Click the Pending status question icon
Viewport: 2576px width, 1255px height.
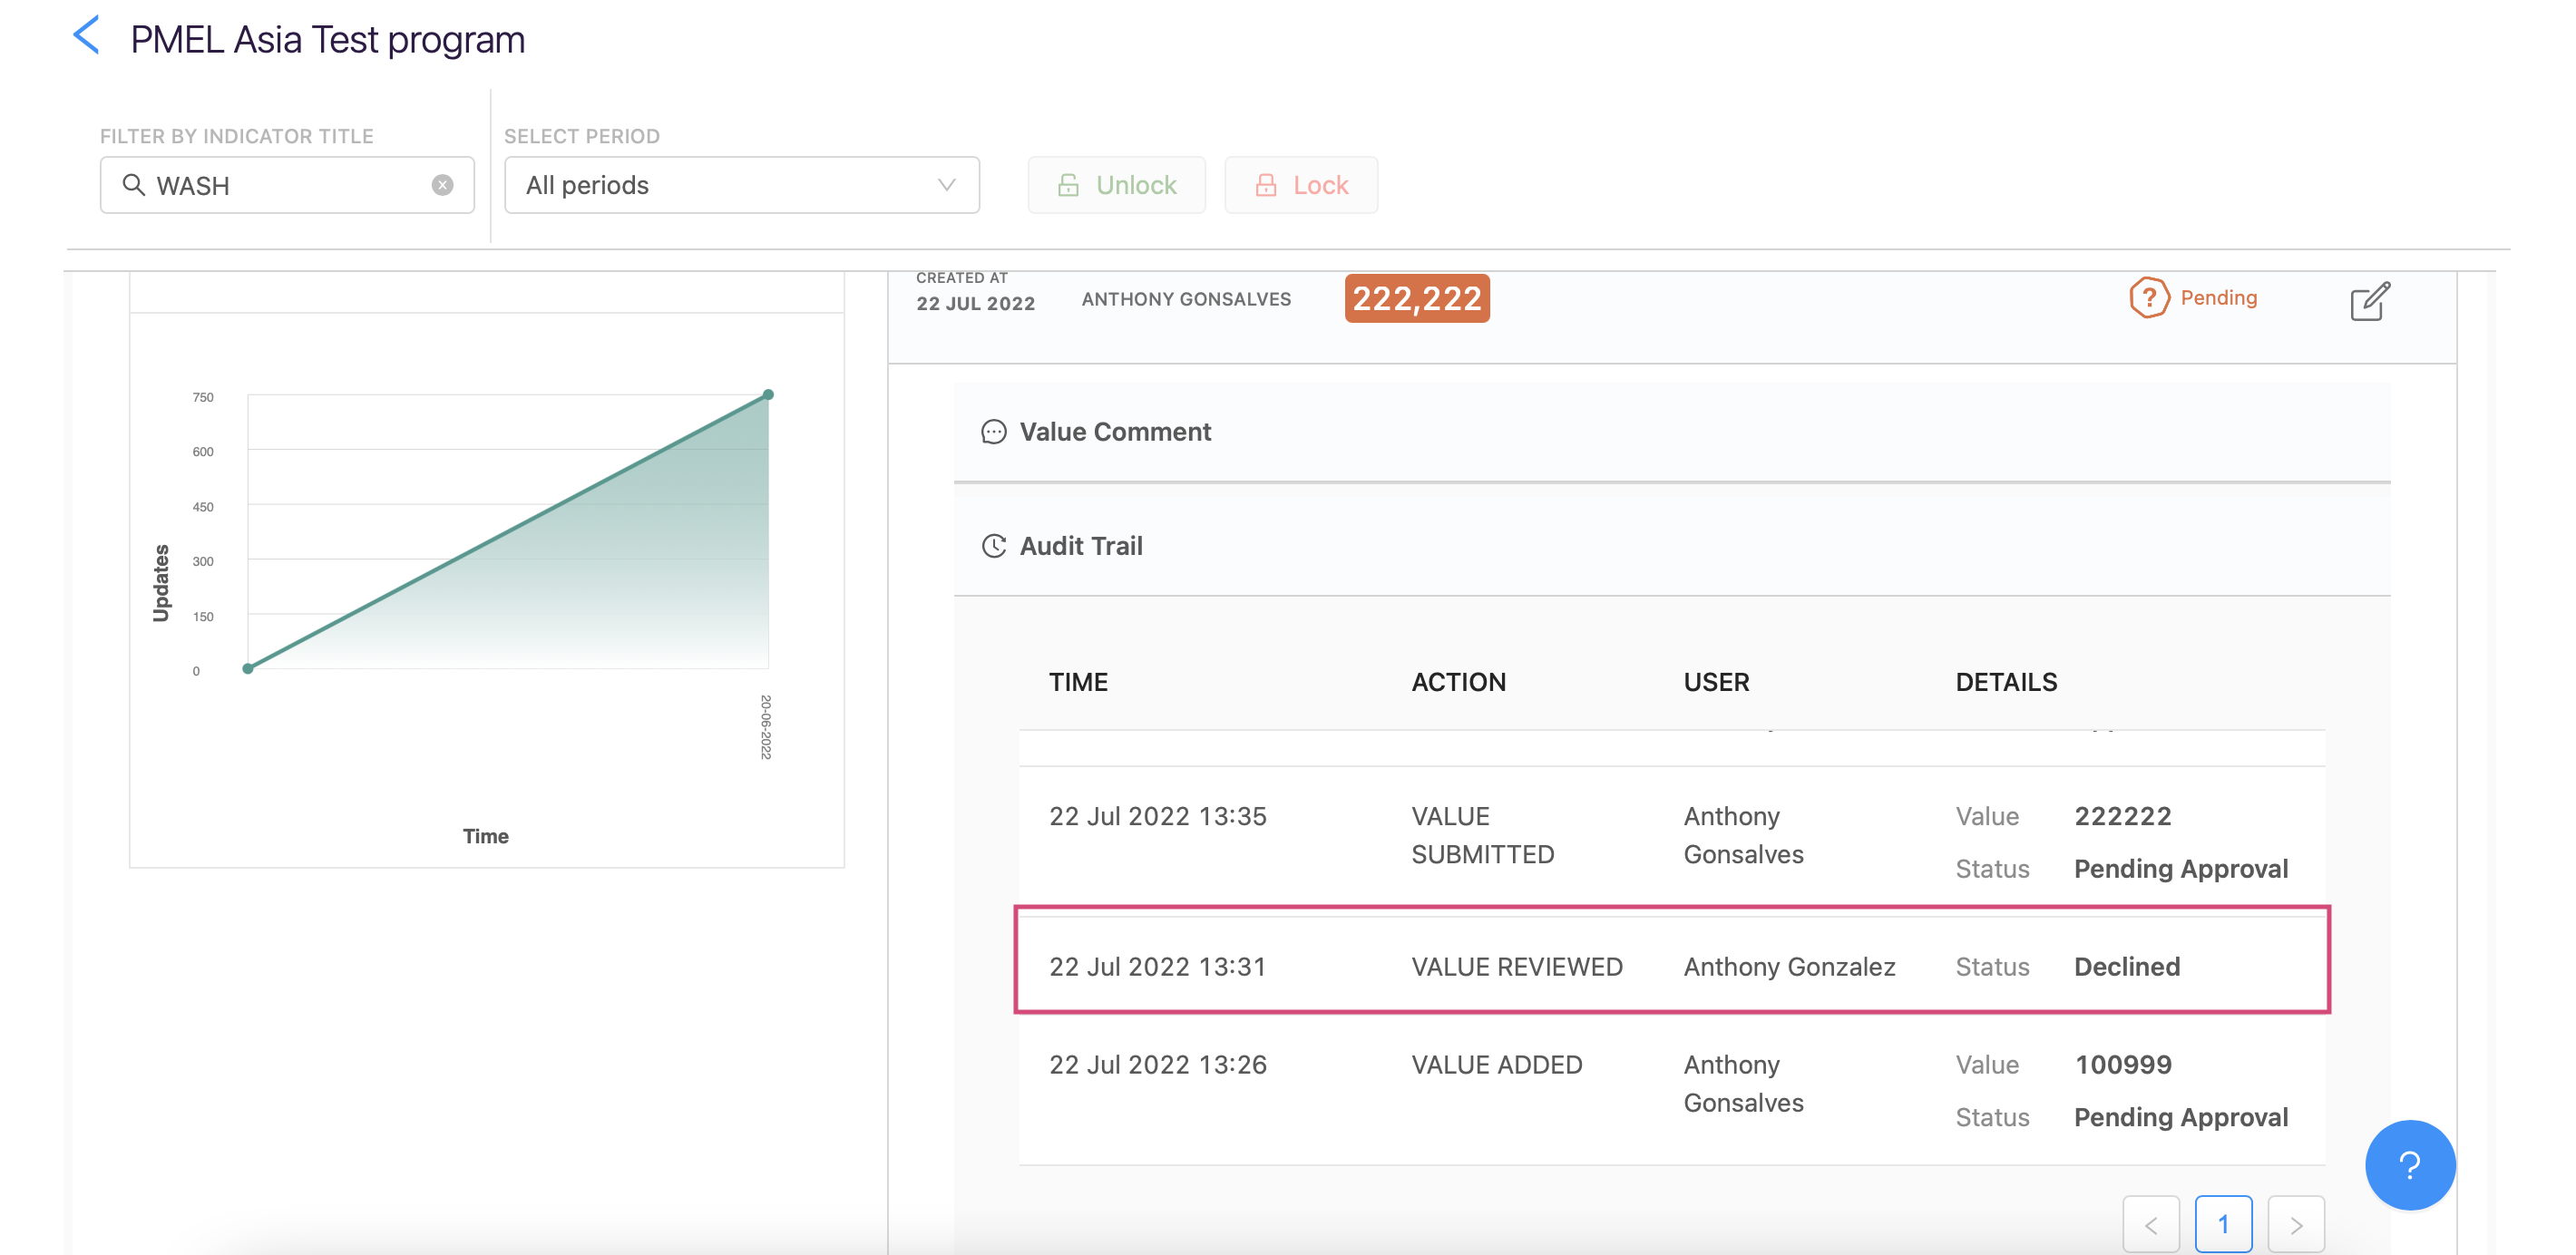(2148, 298)
